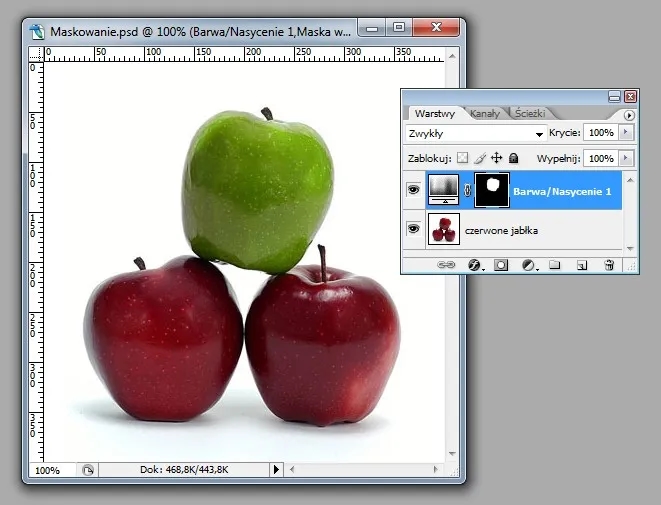
Task: Toggle lock position move icon
Action: [497, 158]
